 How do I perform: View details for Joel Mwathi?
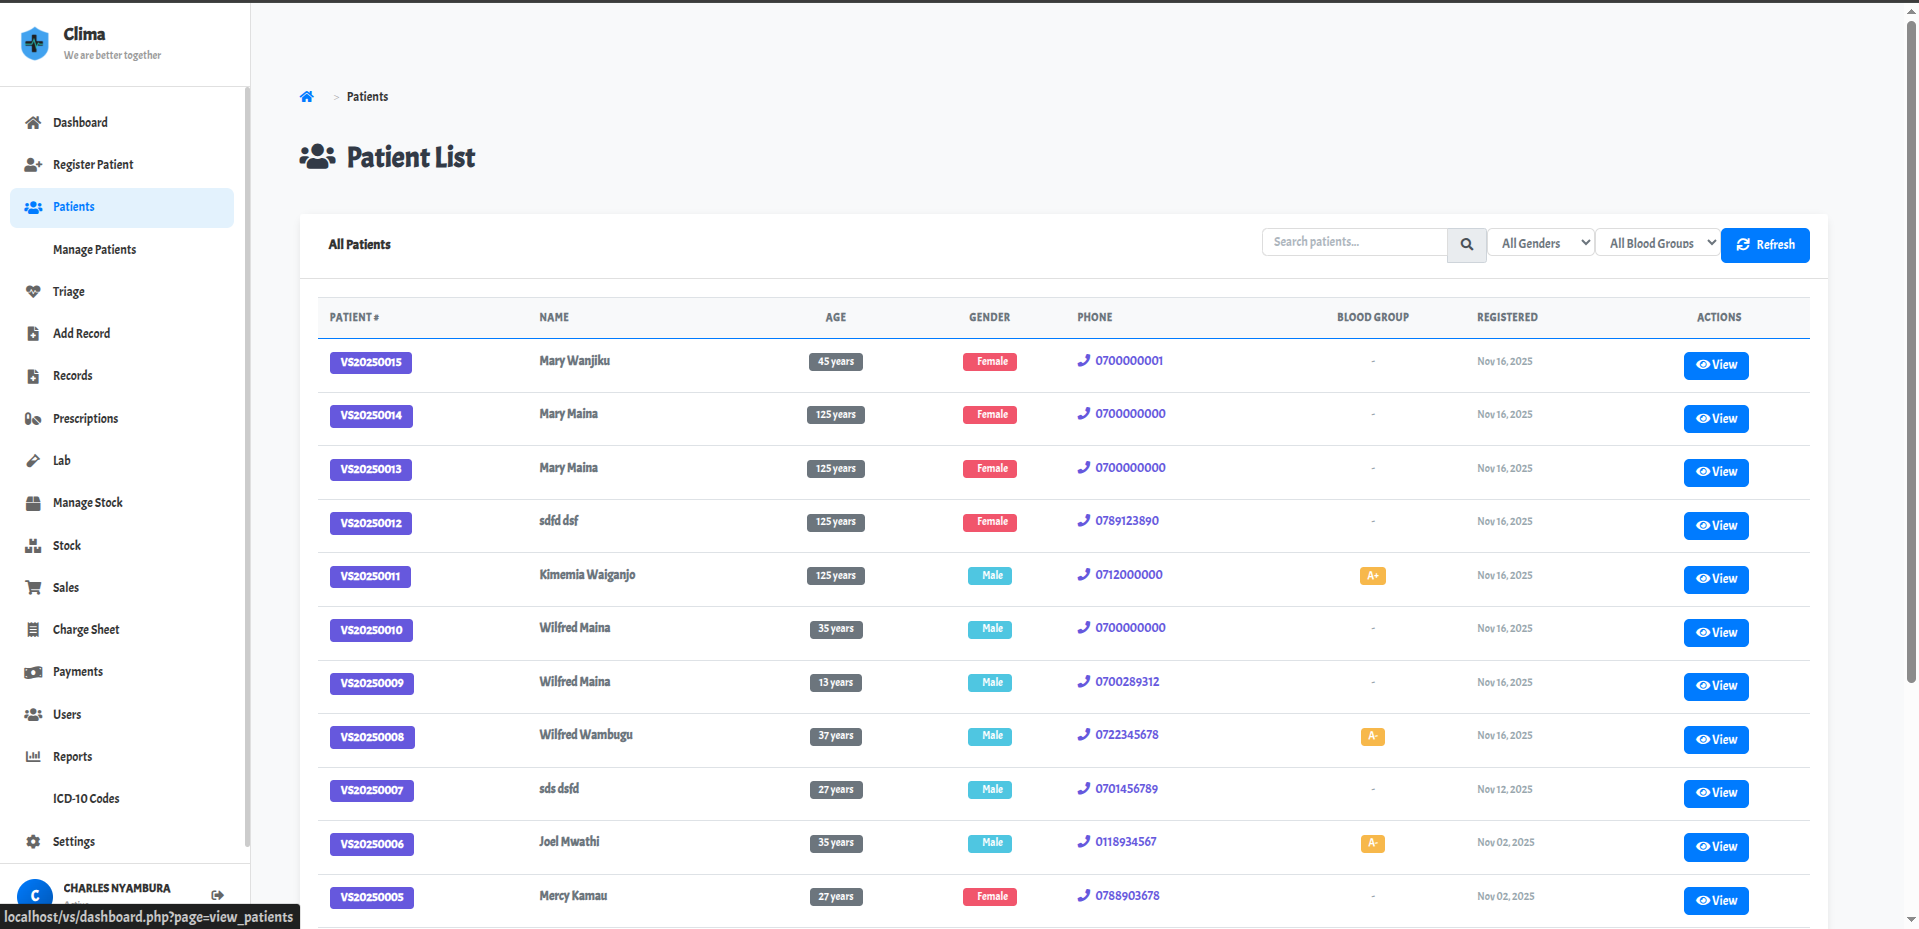tap(1715, 847)
